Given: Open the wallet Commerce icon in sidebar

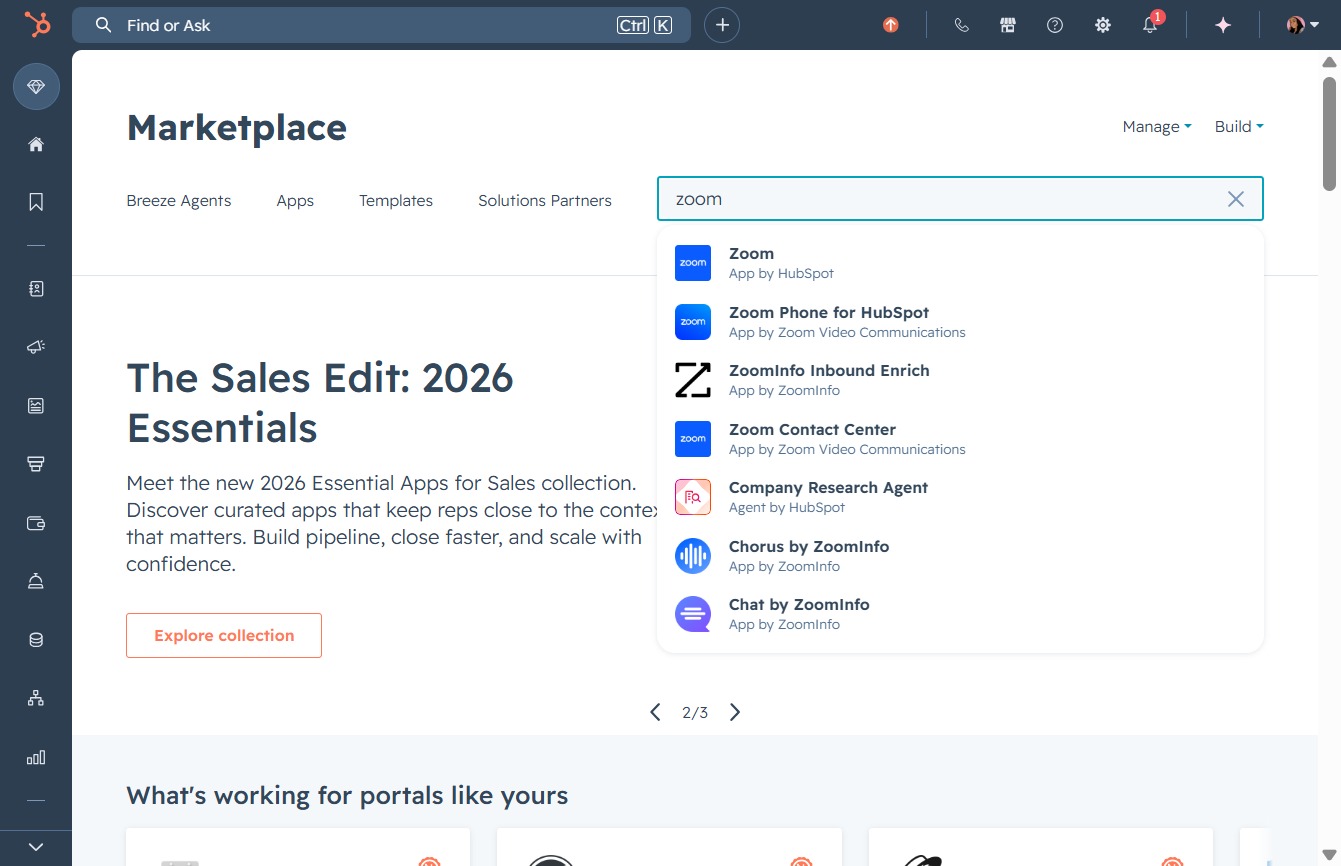Looking at the screenshot, I should (36, 523).
